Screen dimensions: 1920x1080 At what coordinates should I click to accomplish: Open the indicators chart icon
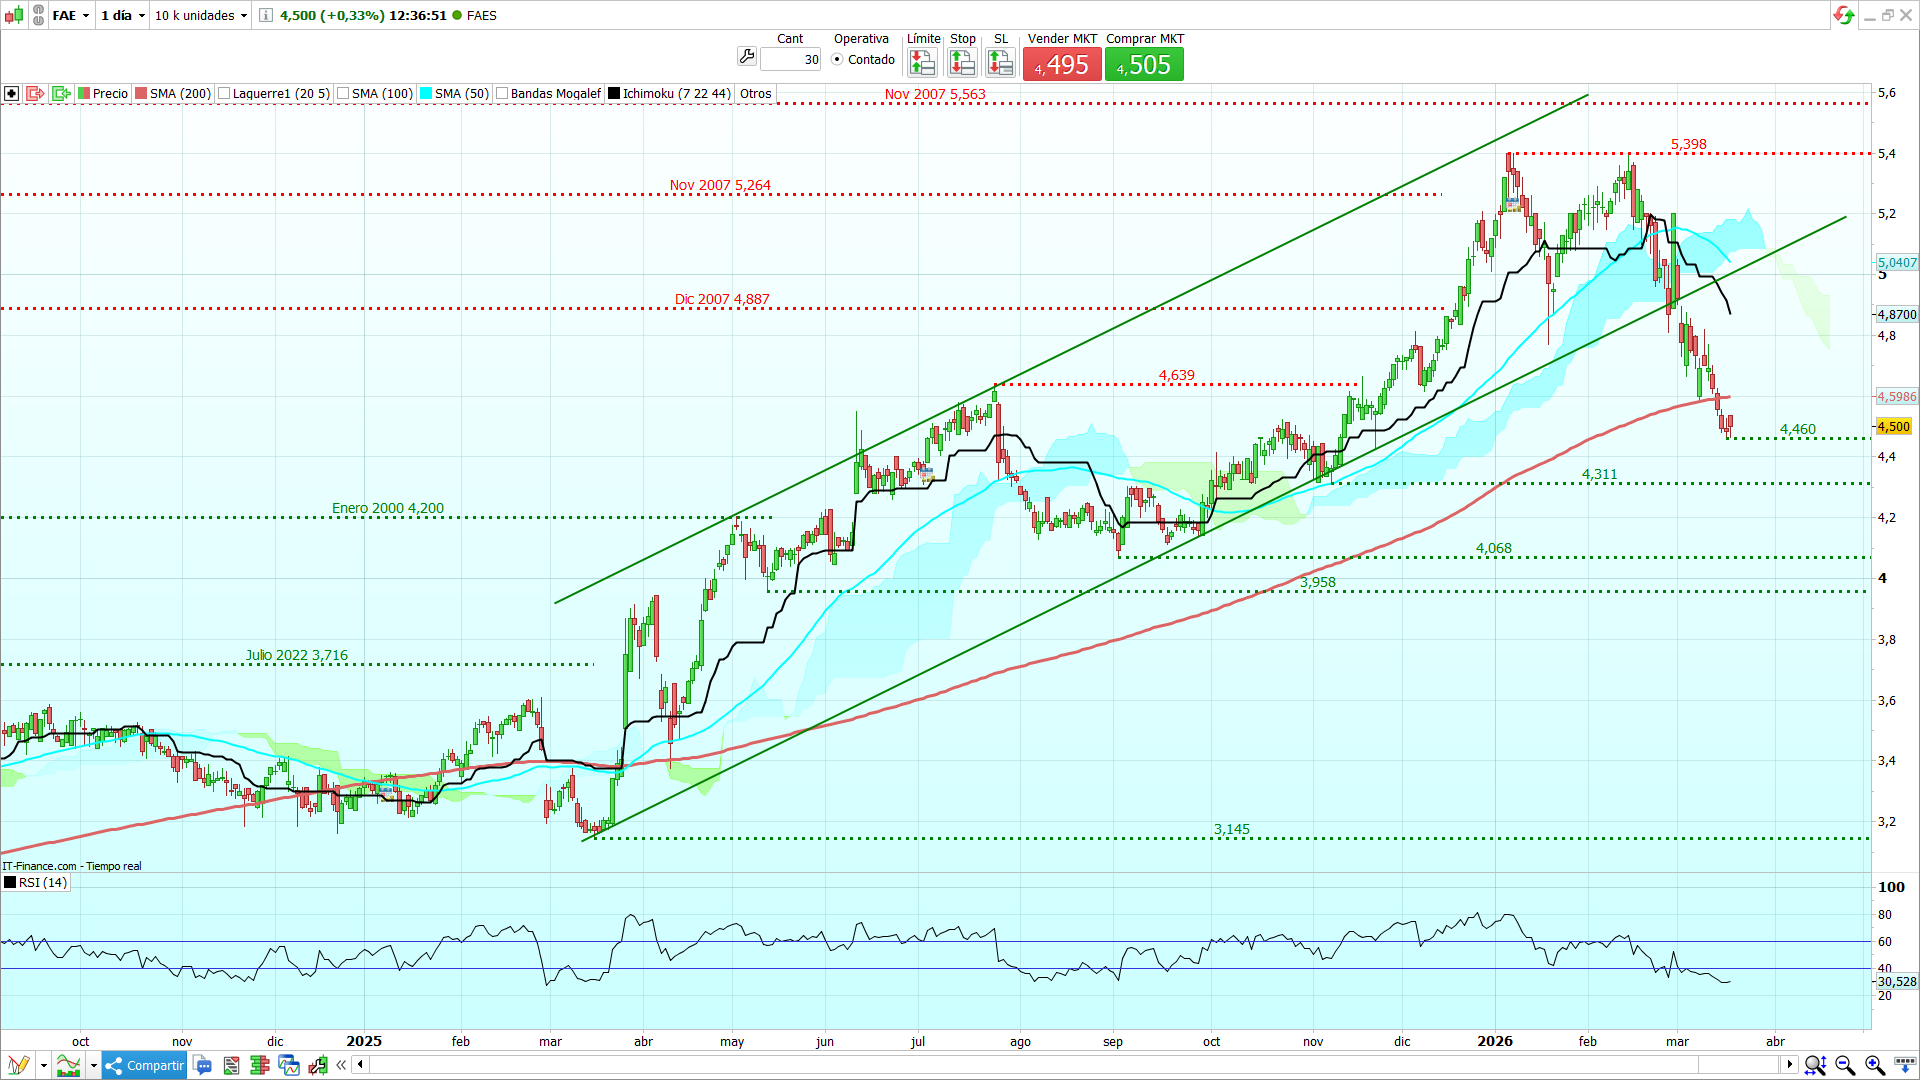(x=68, y=1065)
